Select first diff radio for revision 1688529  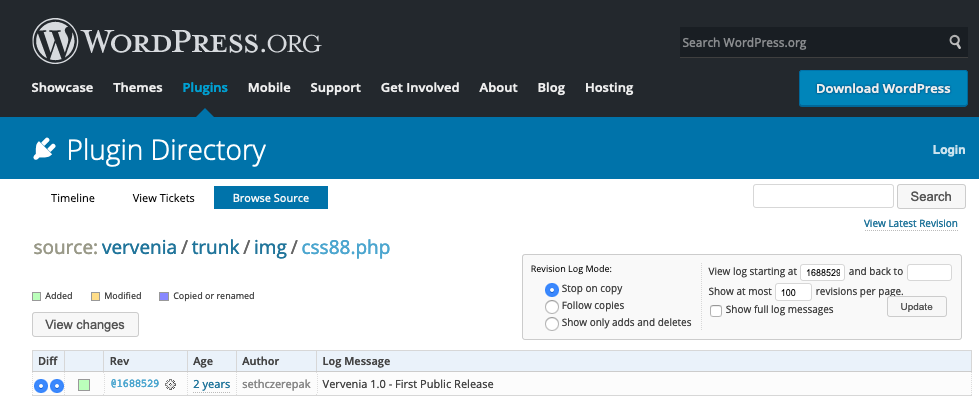coord(41,386)
